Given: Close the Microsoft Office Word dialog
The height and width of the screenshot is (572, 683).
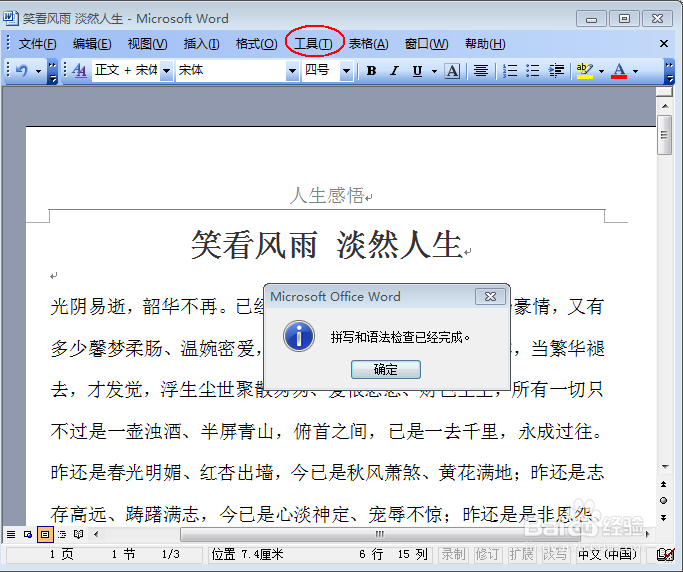Looking at the screenshot, I should 490,297.
